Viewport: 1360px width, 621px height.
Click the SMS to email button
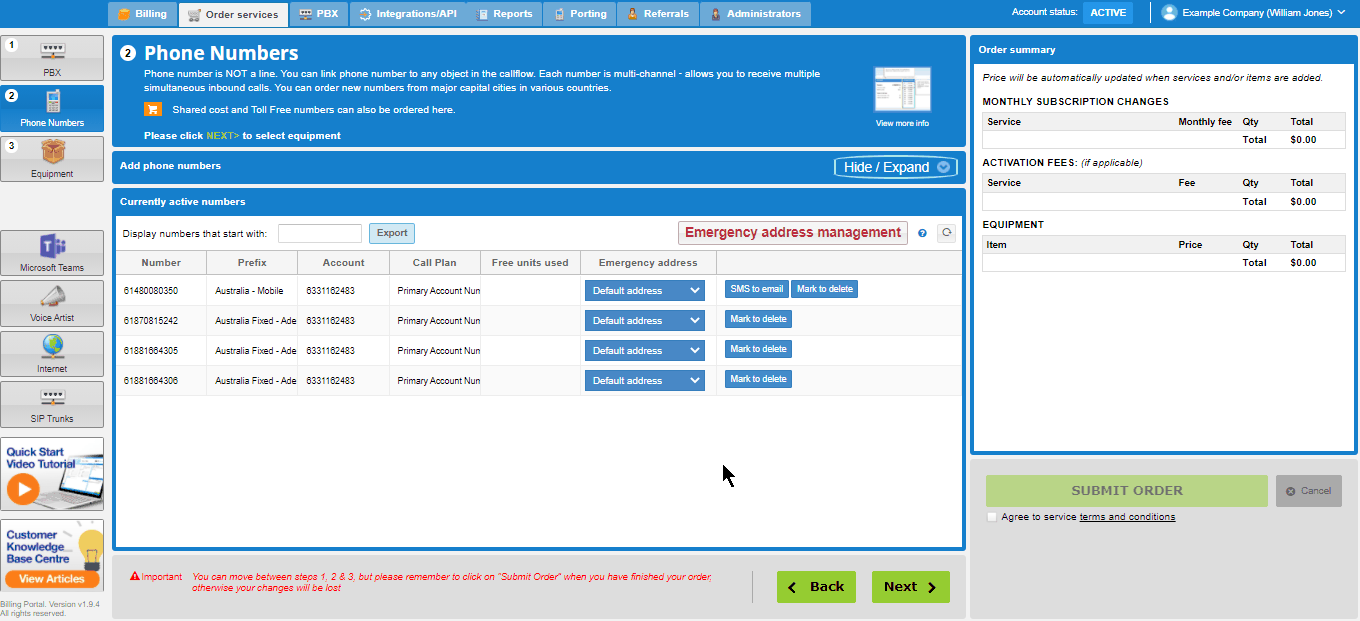coord(756,289)
